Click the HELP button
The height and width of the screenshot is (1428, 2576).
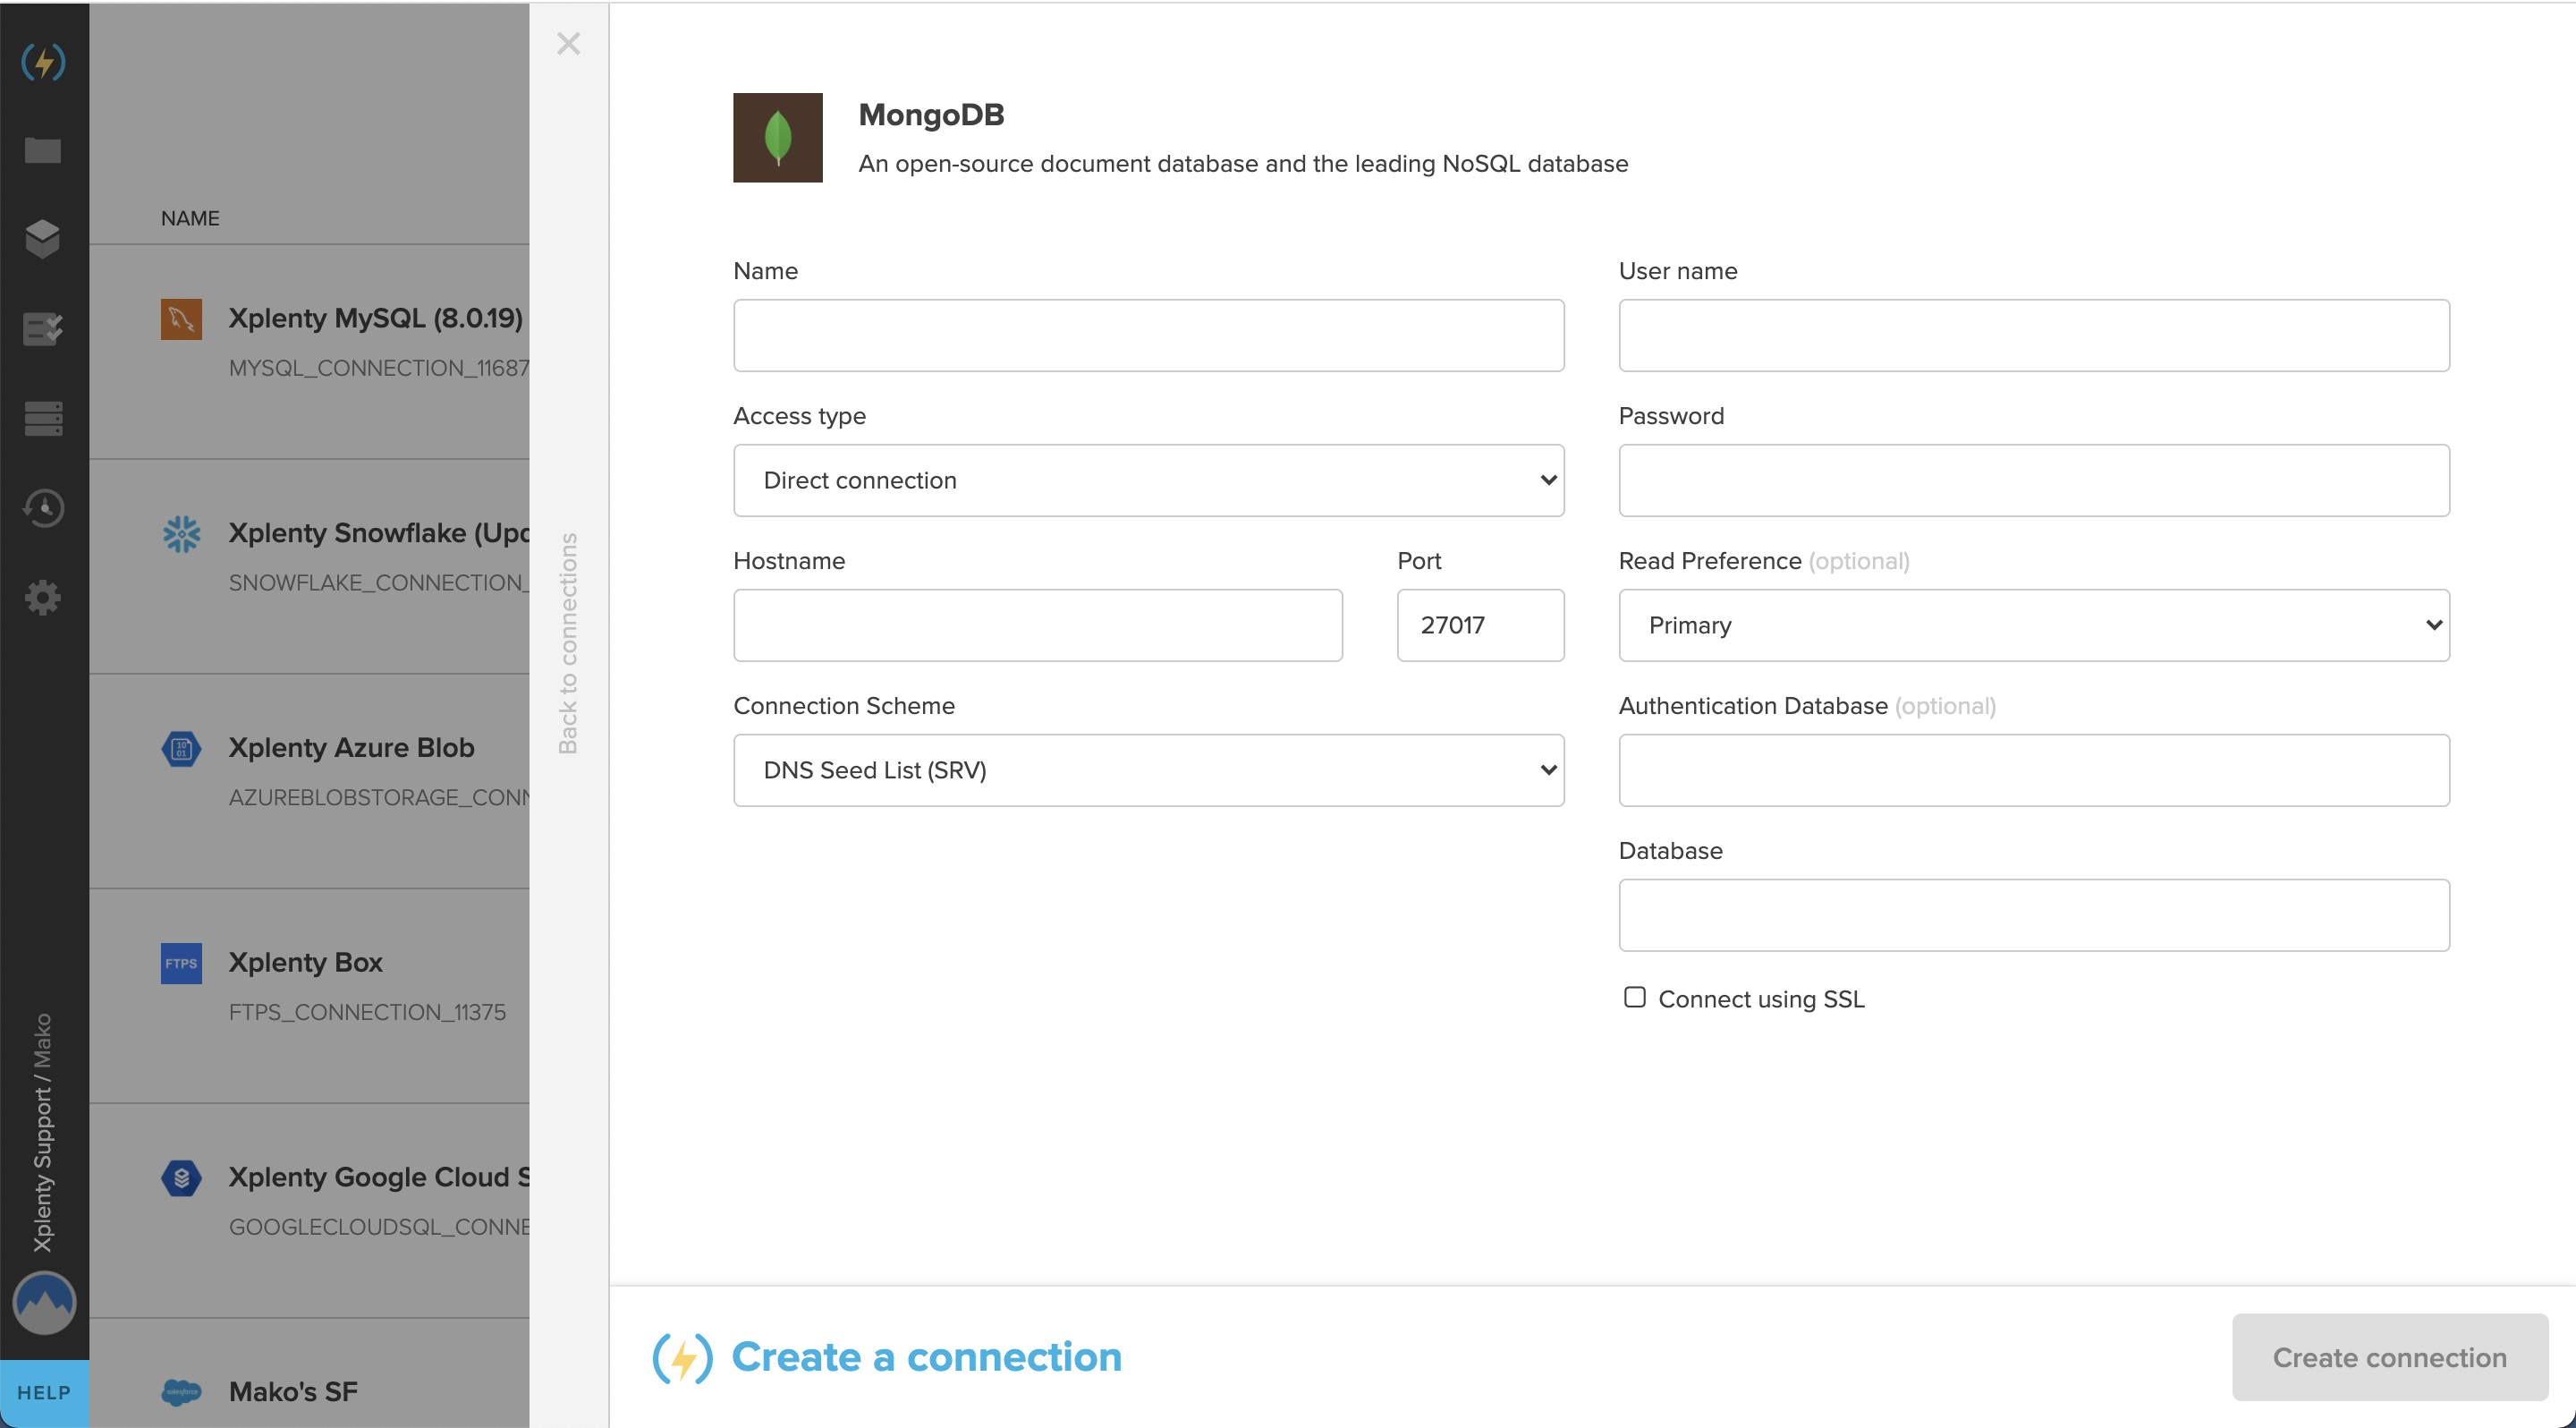44,1392
